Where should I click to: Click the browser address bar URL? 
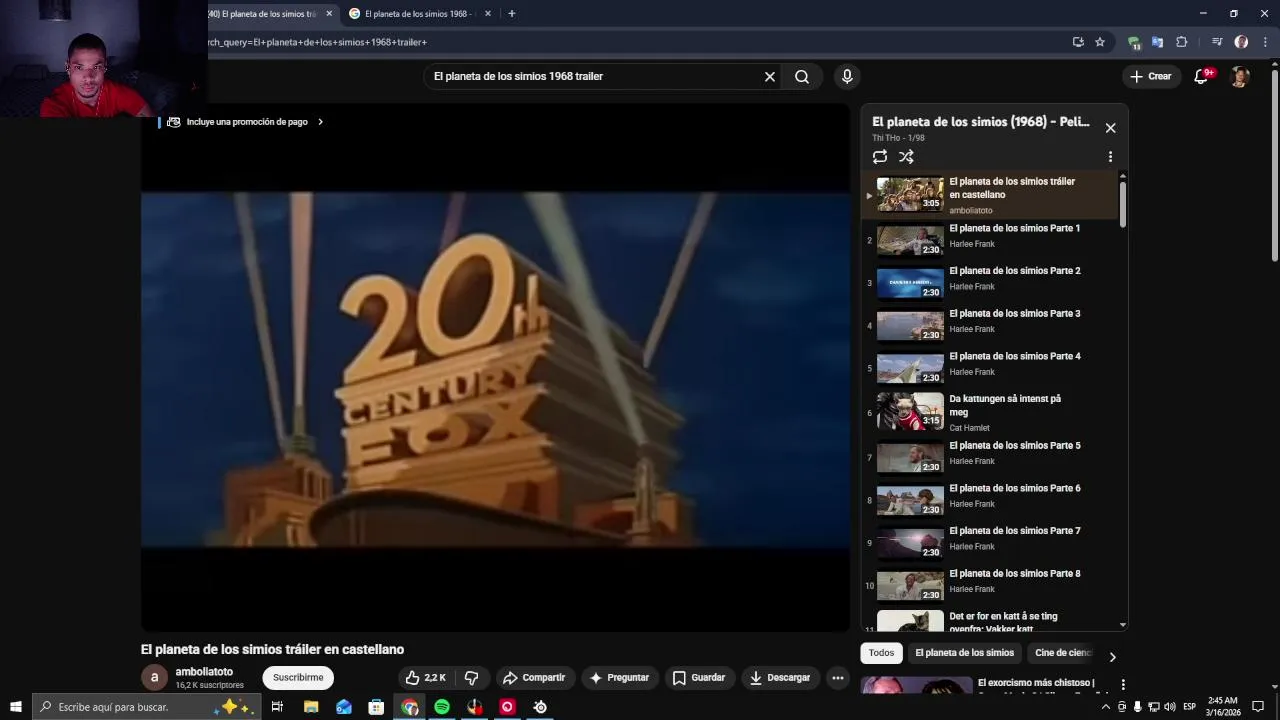(630, 42)
